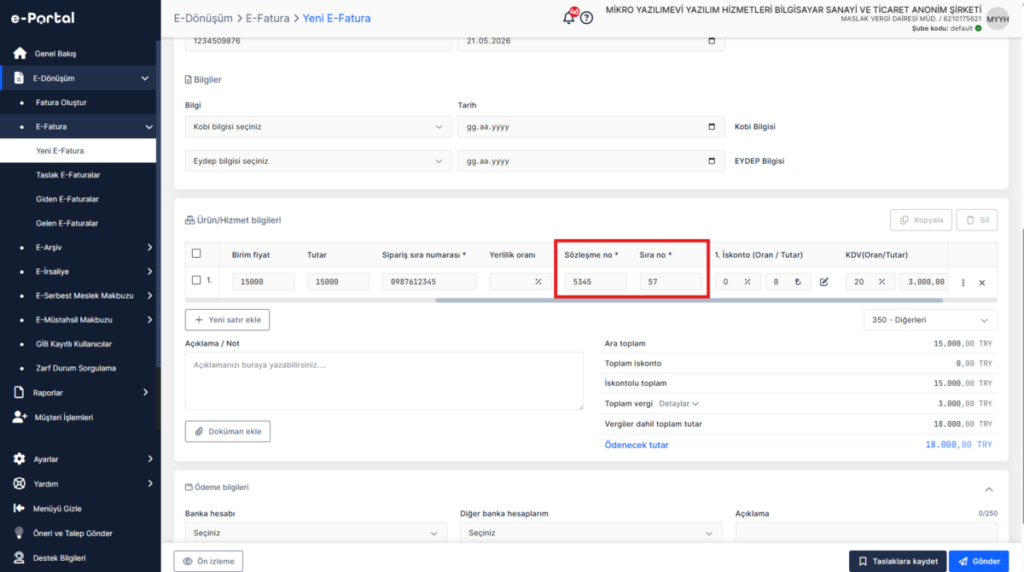Click the table horizontal scrollbar
This screenshot has width=1024, height=572.
(x=689, y=300)
